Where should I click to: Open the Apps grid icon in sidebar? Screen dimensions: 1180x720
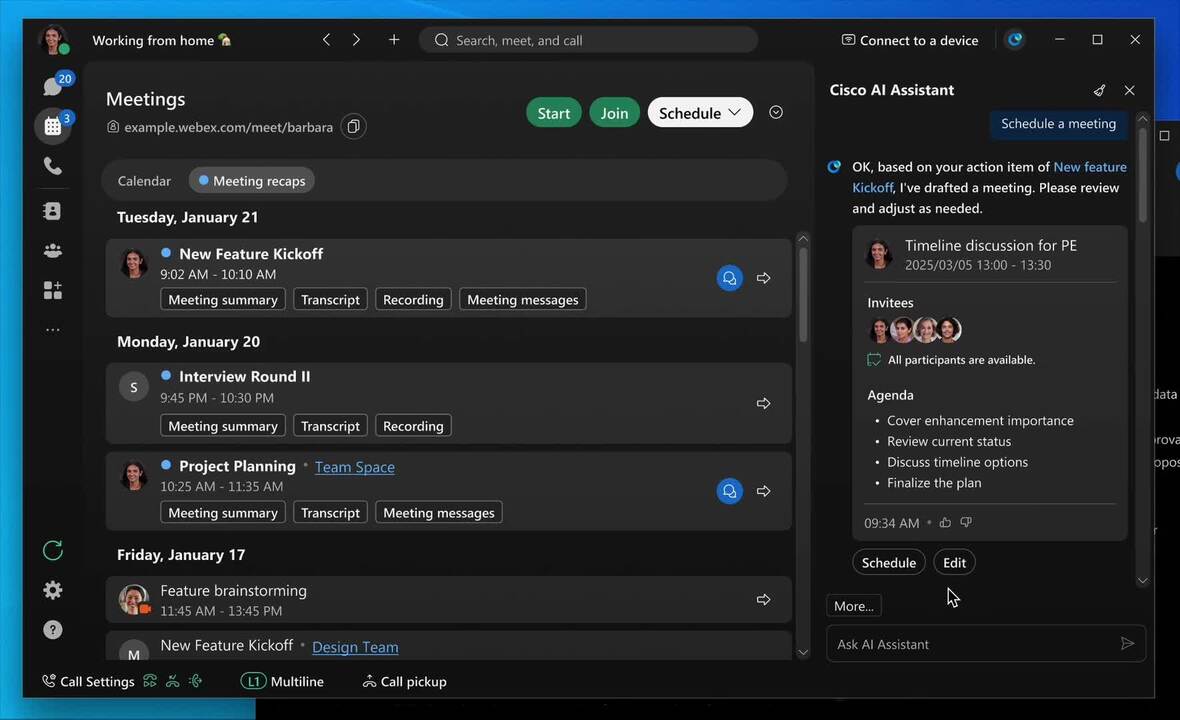[x=53, y=290]
